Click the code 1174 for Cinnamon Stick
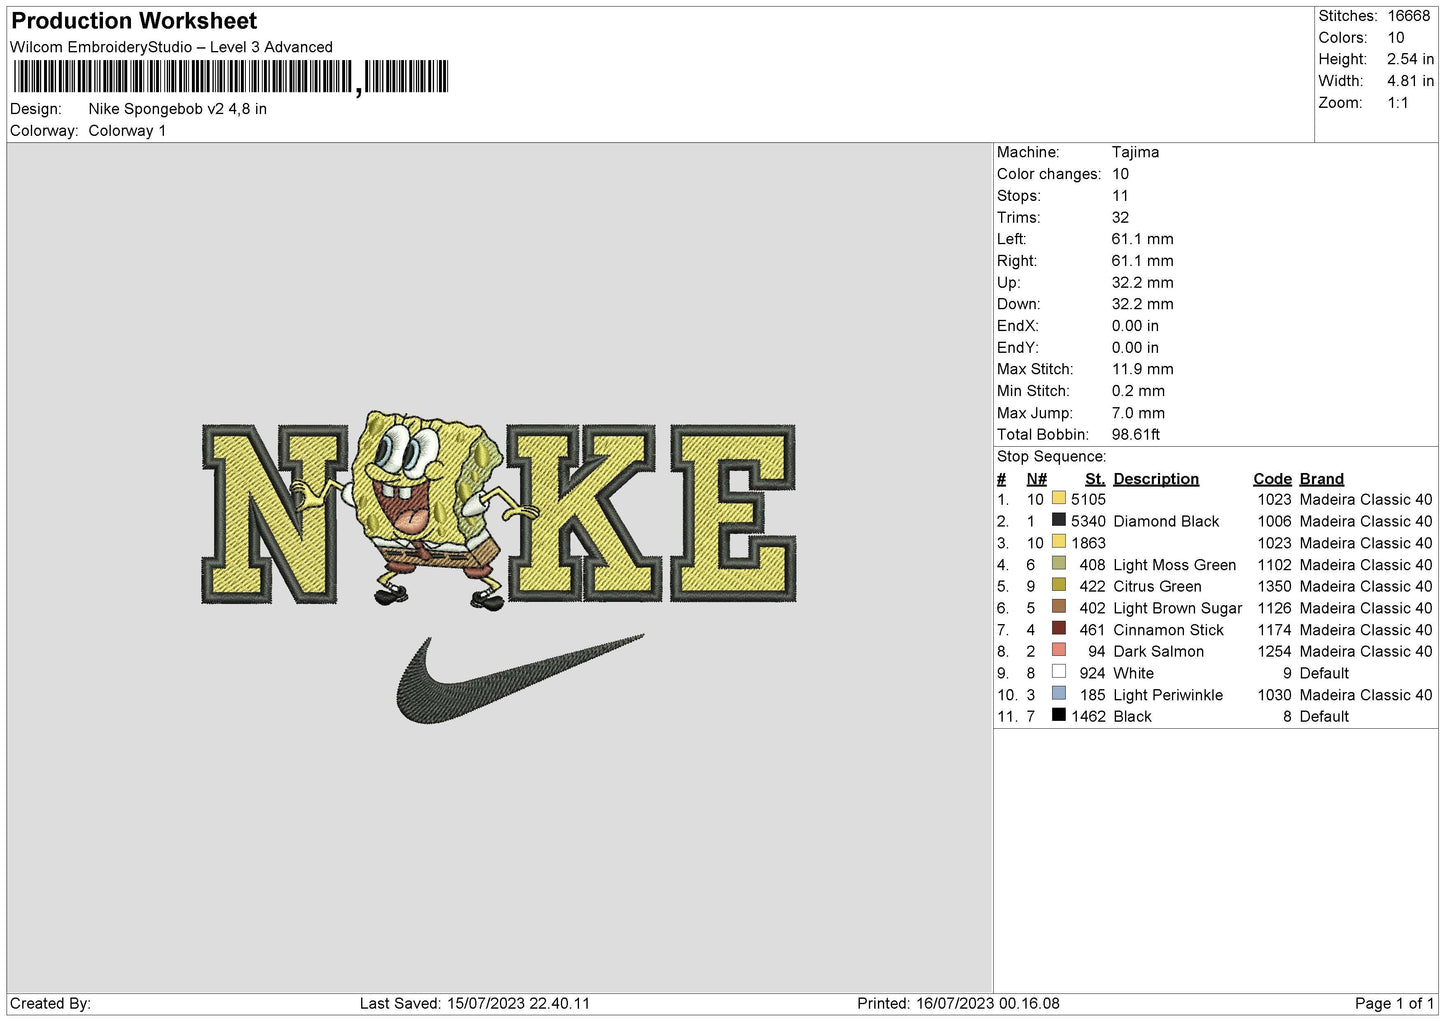 [x=1274, y=630]
